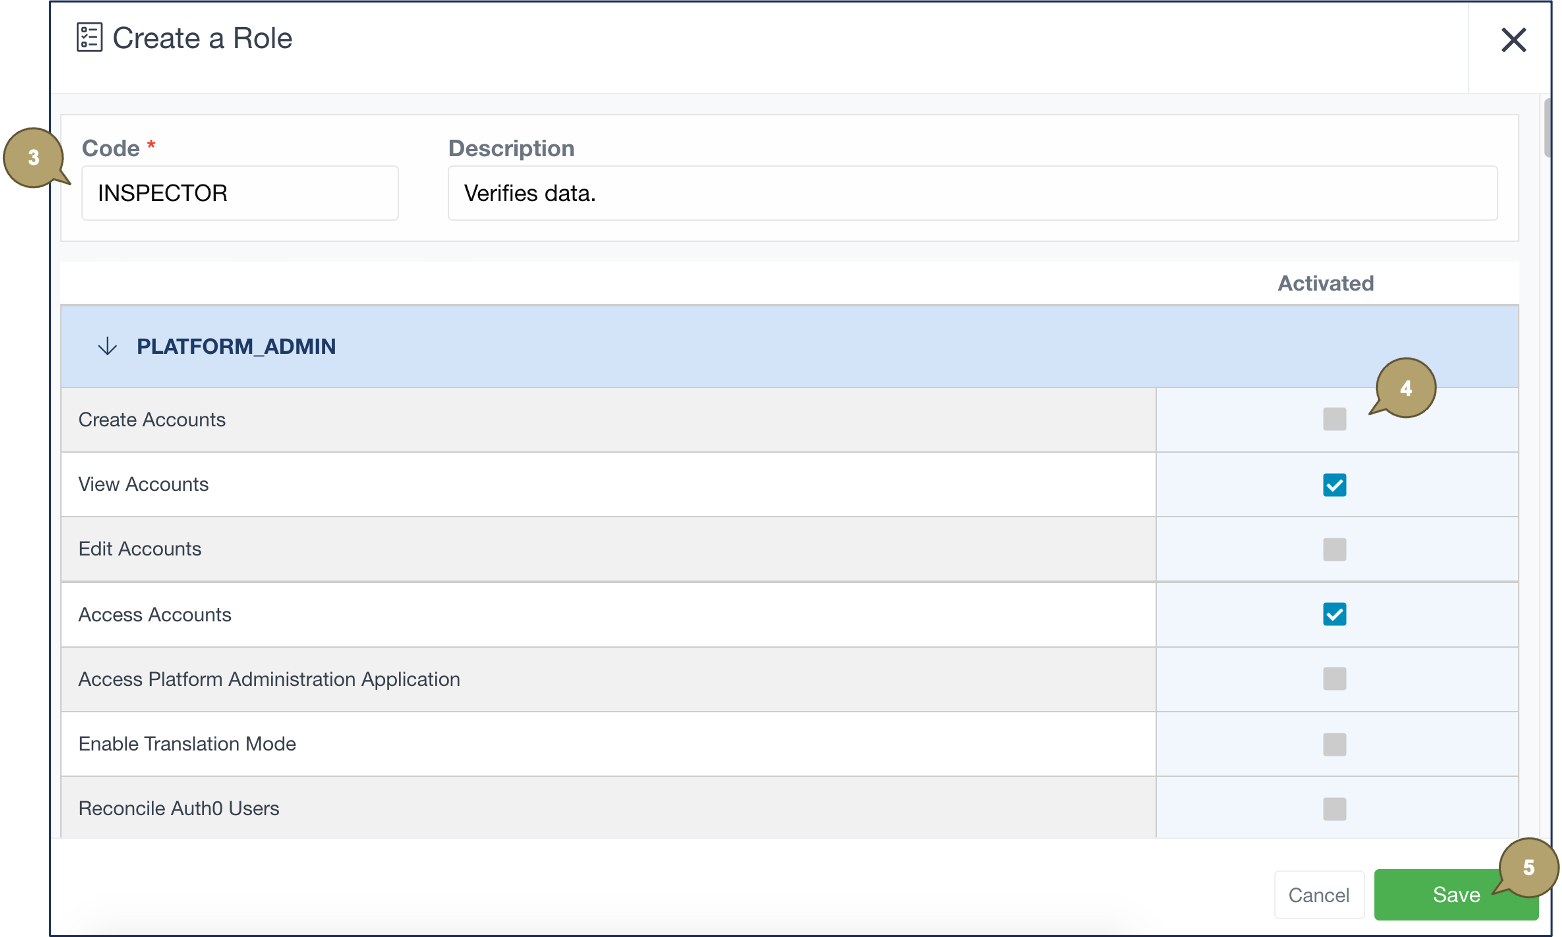
Task: Close the Create a Role dialog
Action: pos(1513,40)
